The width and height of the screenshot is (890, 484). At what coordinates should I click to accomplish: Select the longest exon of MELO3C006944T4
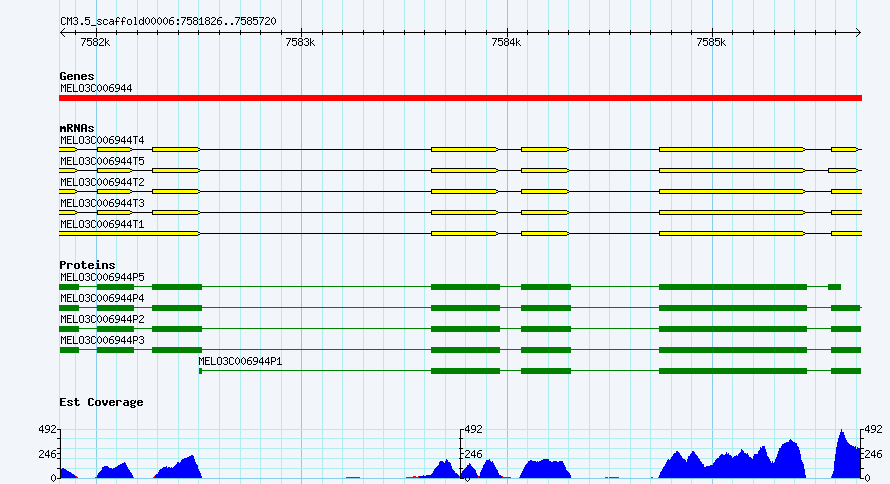coord(732,150)
